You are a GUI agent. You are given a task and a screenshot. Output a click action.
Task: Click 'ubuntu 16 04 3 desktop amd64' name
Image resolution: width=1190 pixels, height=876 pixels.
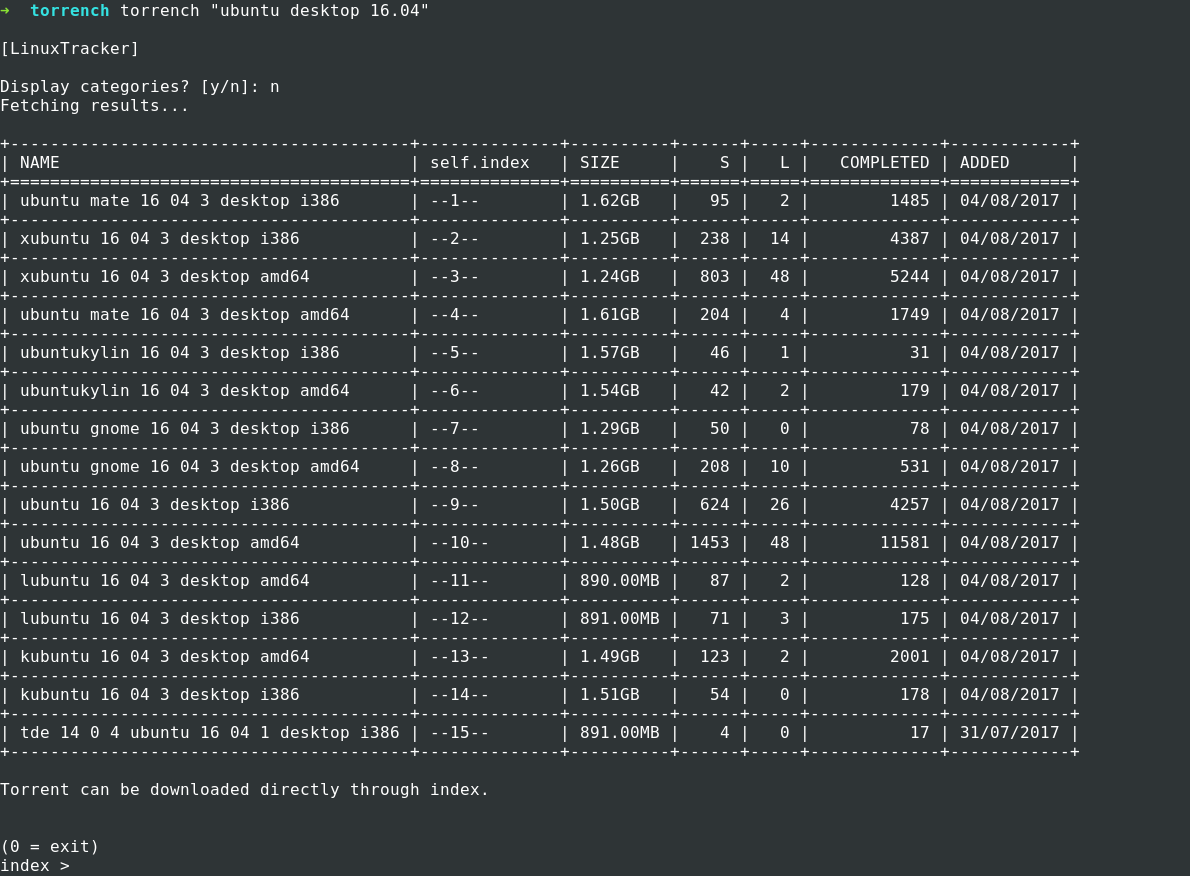pyautogui.click(x=159, y=543)
